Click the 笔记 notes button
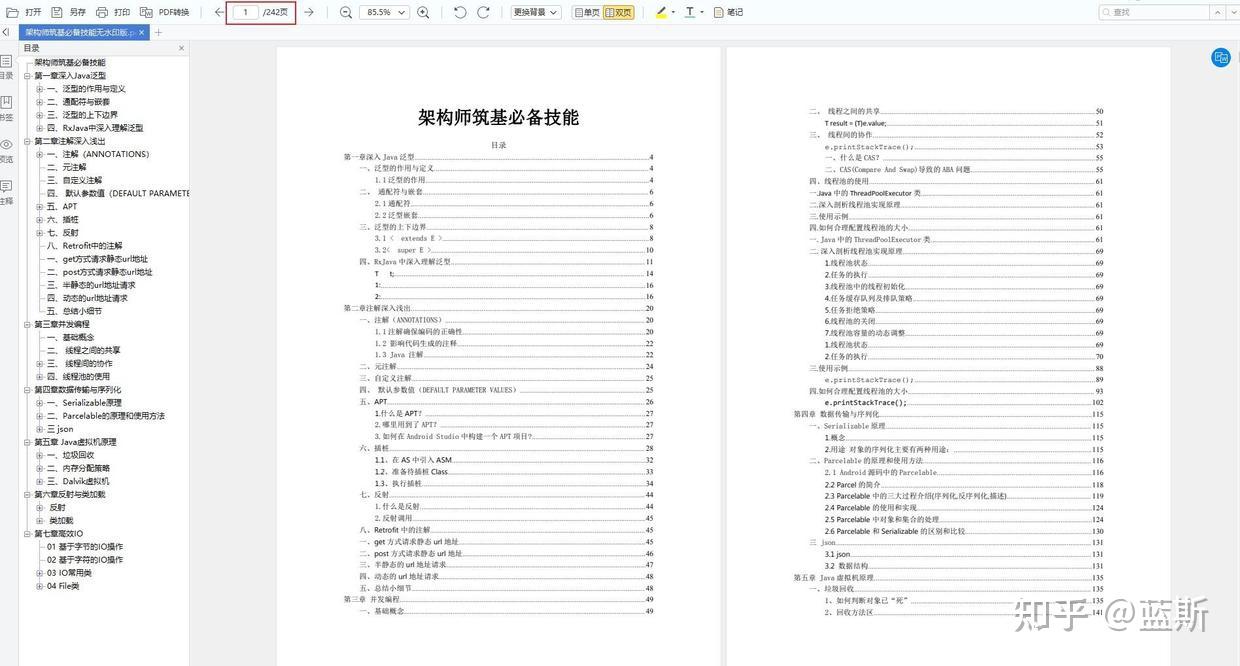Image resolution: width=1240 pixels, height=666 pixels. pos(728,12)
